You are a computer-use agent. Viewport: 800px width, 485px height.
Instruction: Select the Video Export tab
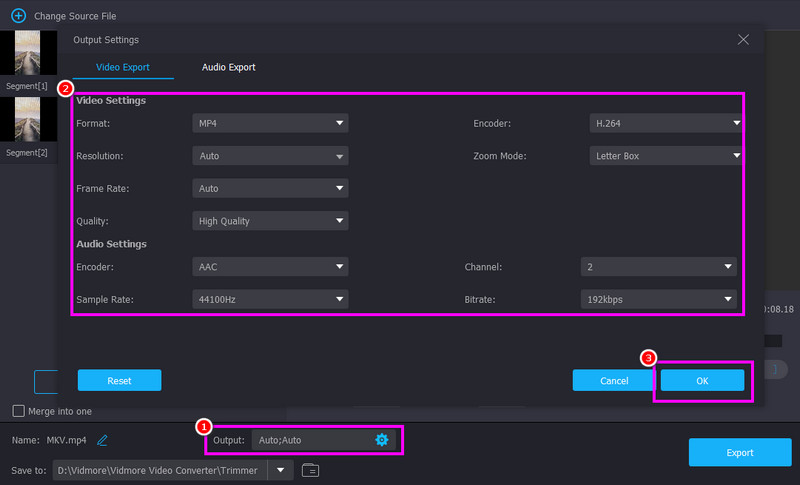pyautogui.click(x=123, y=67)
